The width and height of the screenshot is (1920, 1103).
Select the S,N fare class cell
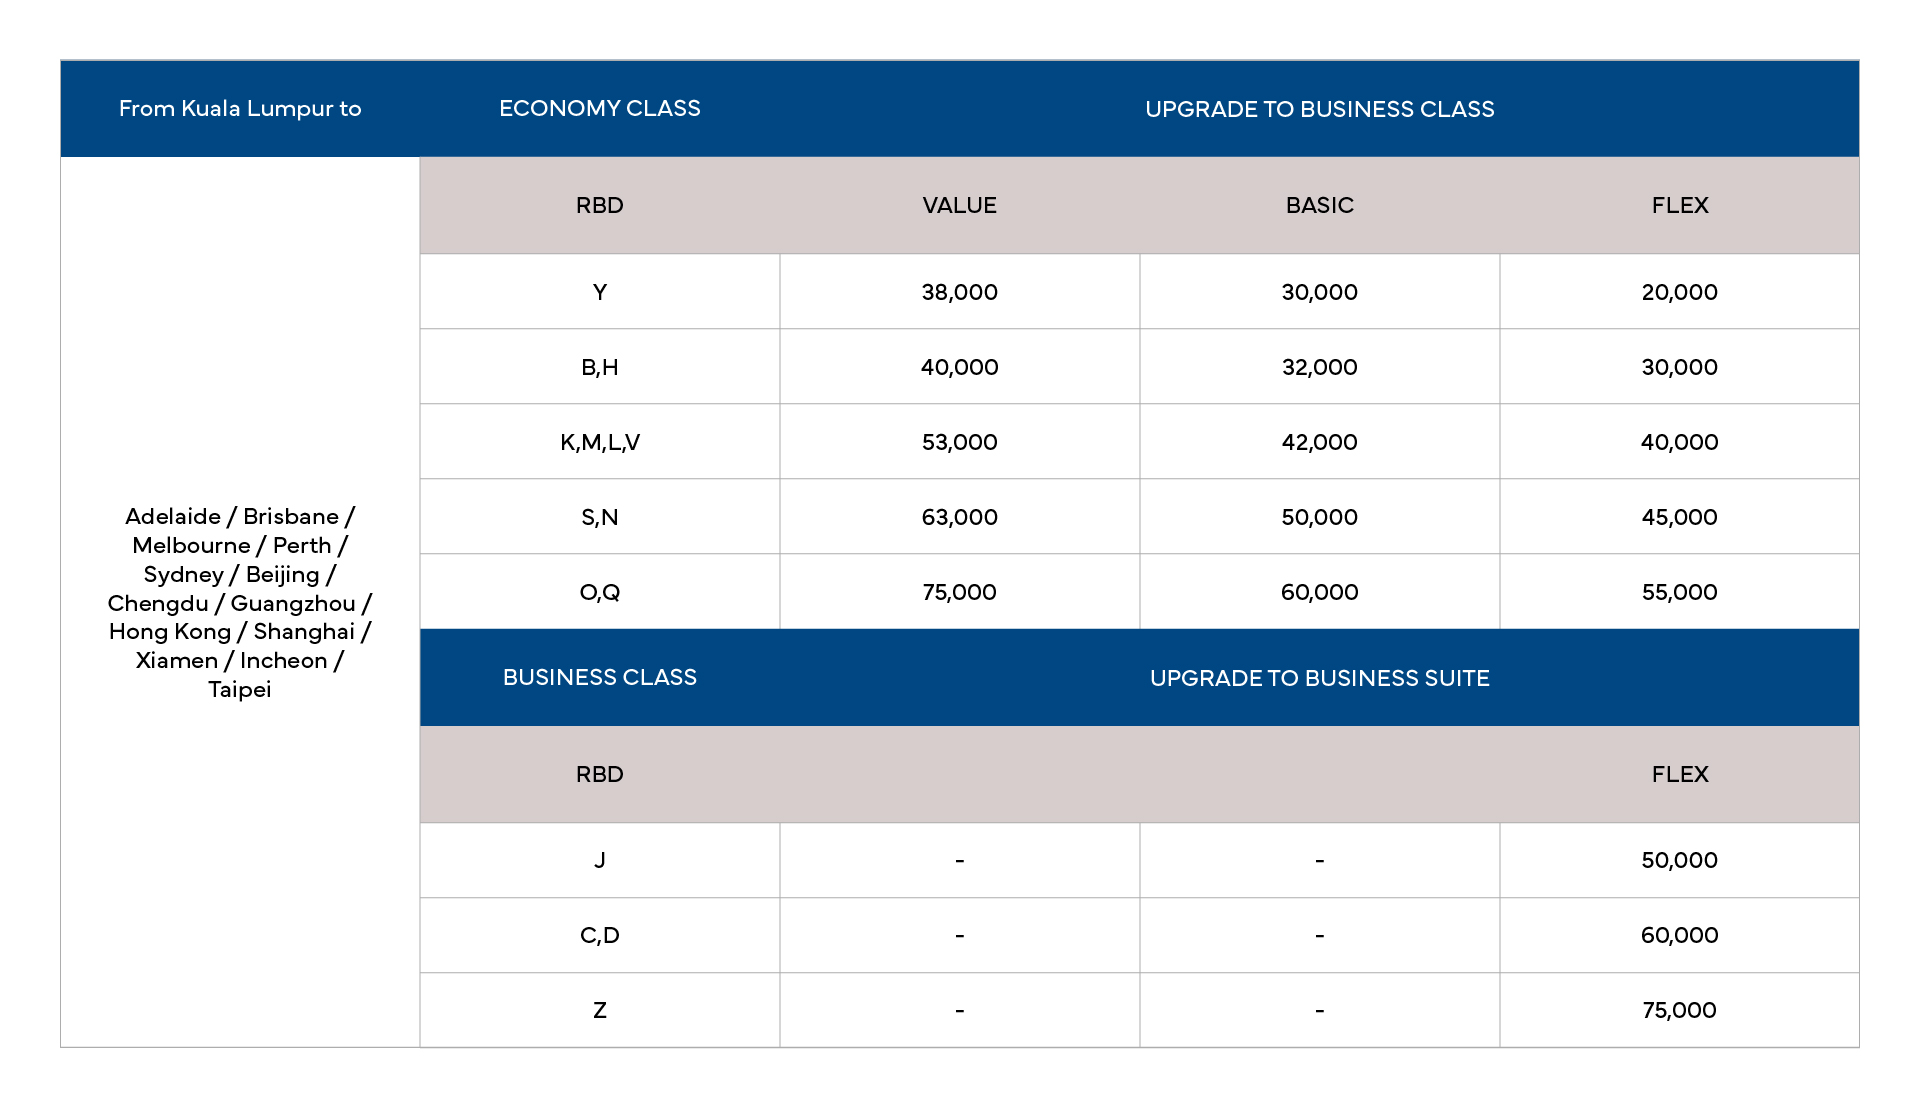coord(599,517)
